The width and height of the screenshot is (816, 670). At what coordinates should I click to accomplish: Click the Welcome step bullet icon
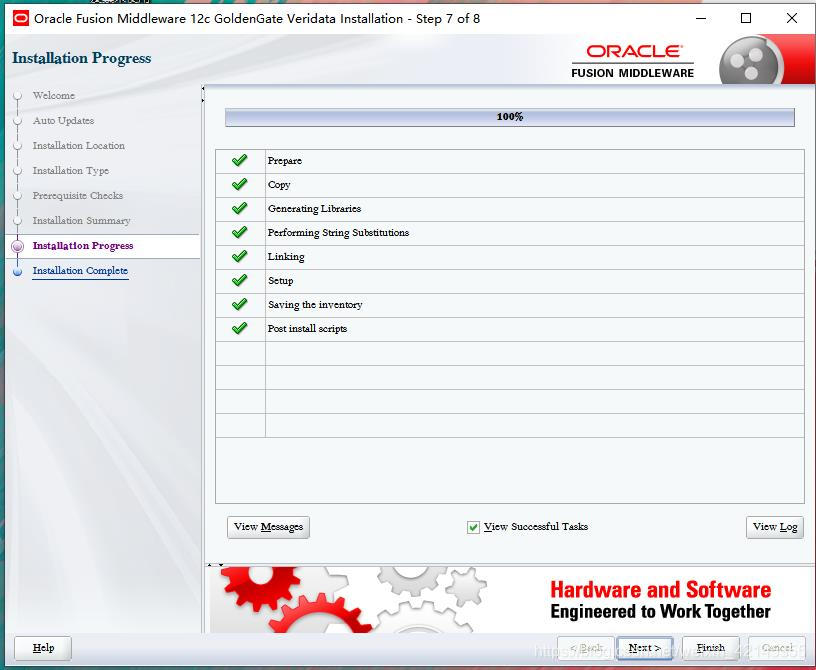[x=18, y=96]
